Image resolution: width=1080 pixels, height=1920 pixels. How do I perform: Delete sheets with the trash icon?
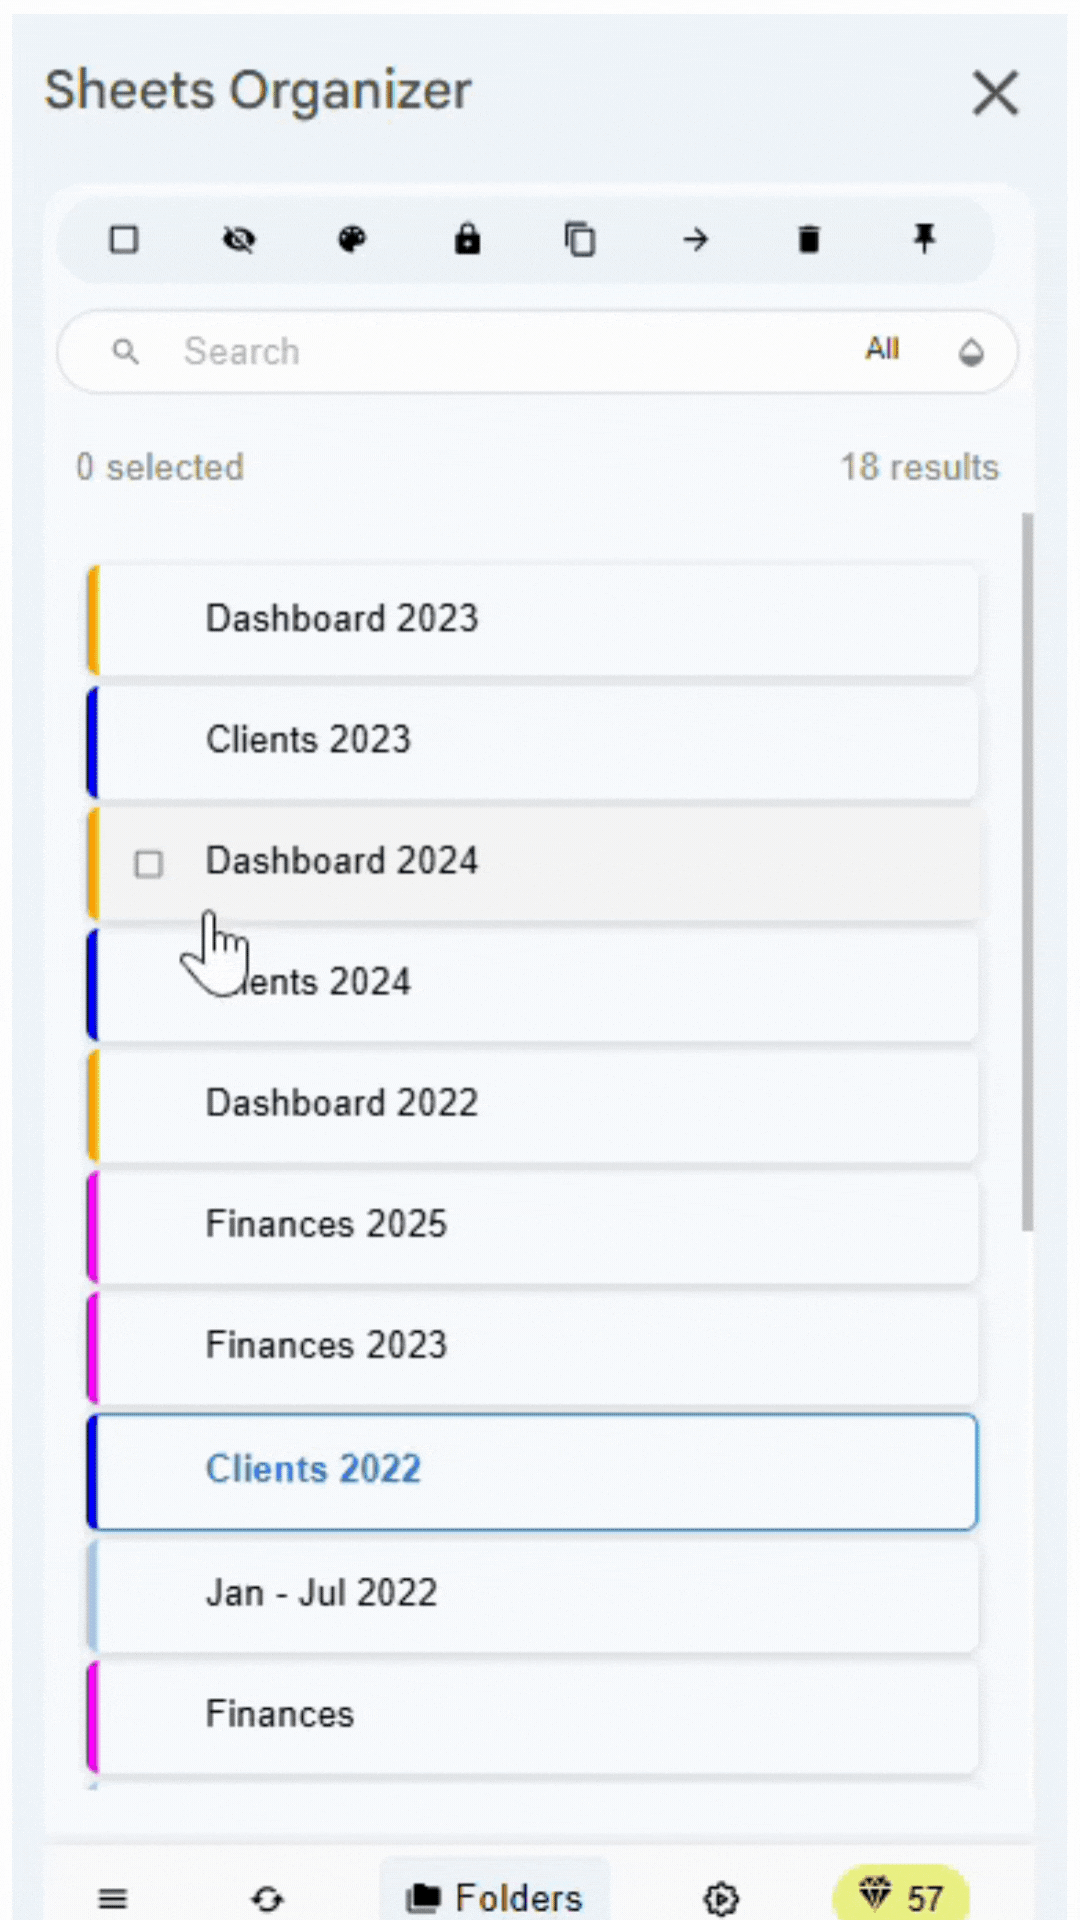(x=809, y=239)
